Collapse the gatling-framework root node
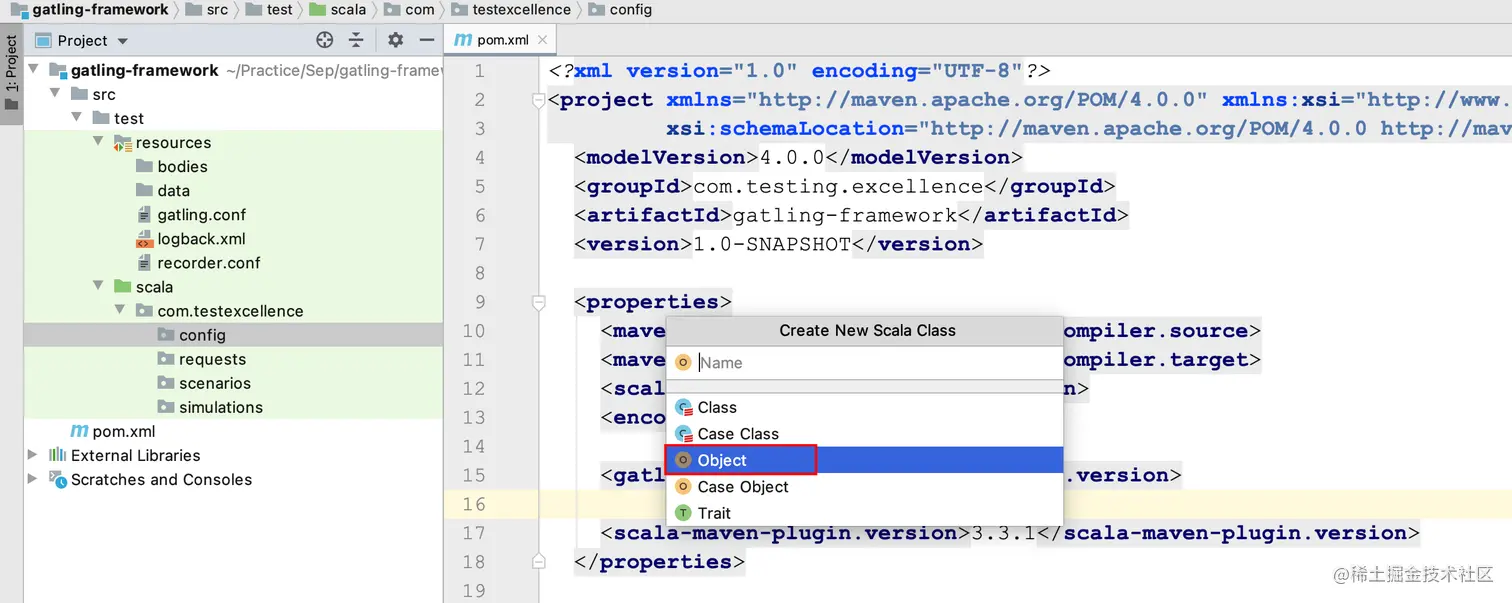The height and width of the screenshot is (603, 1512). point(34,70)
